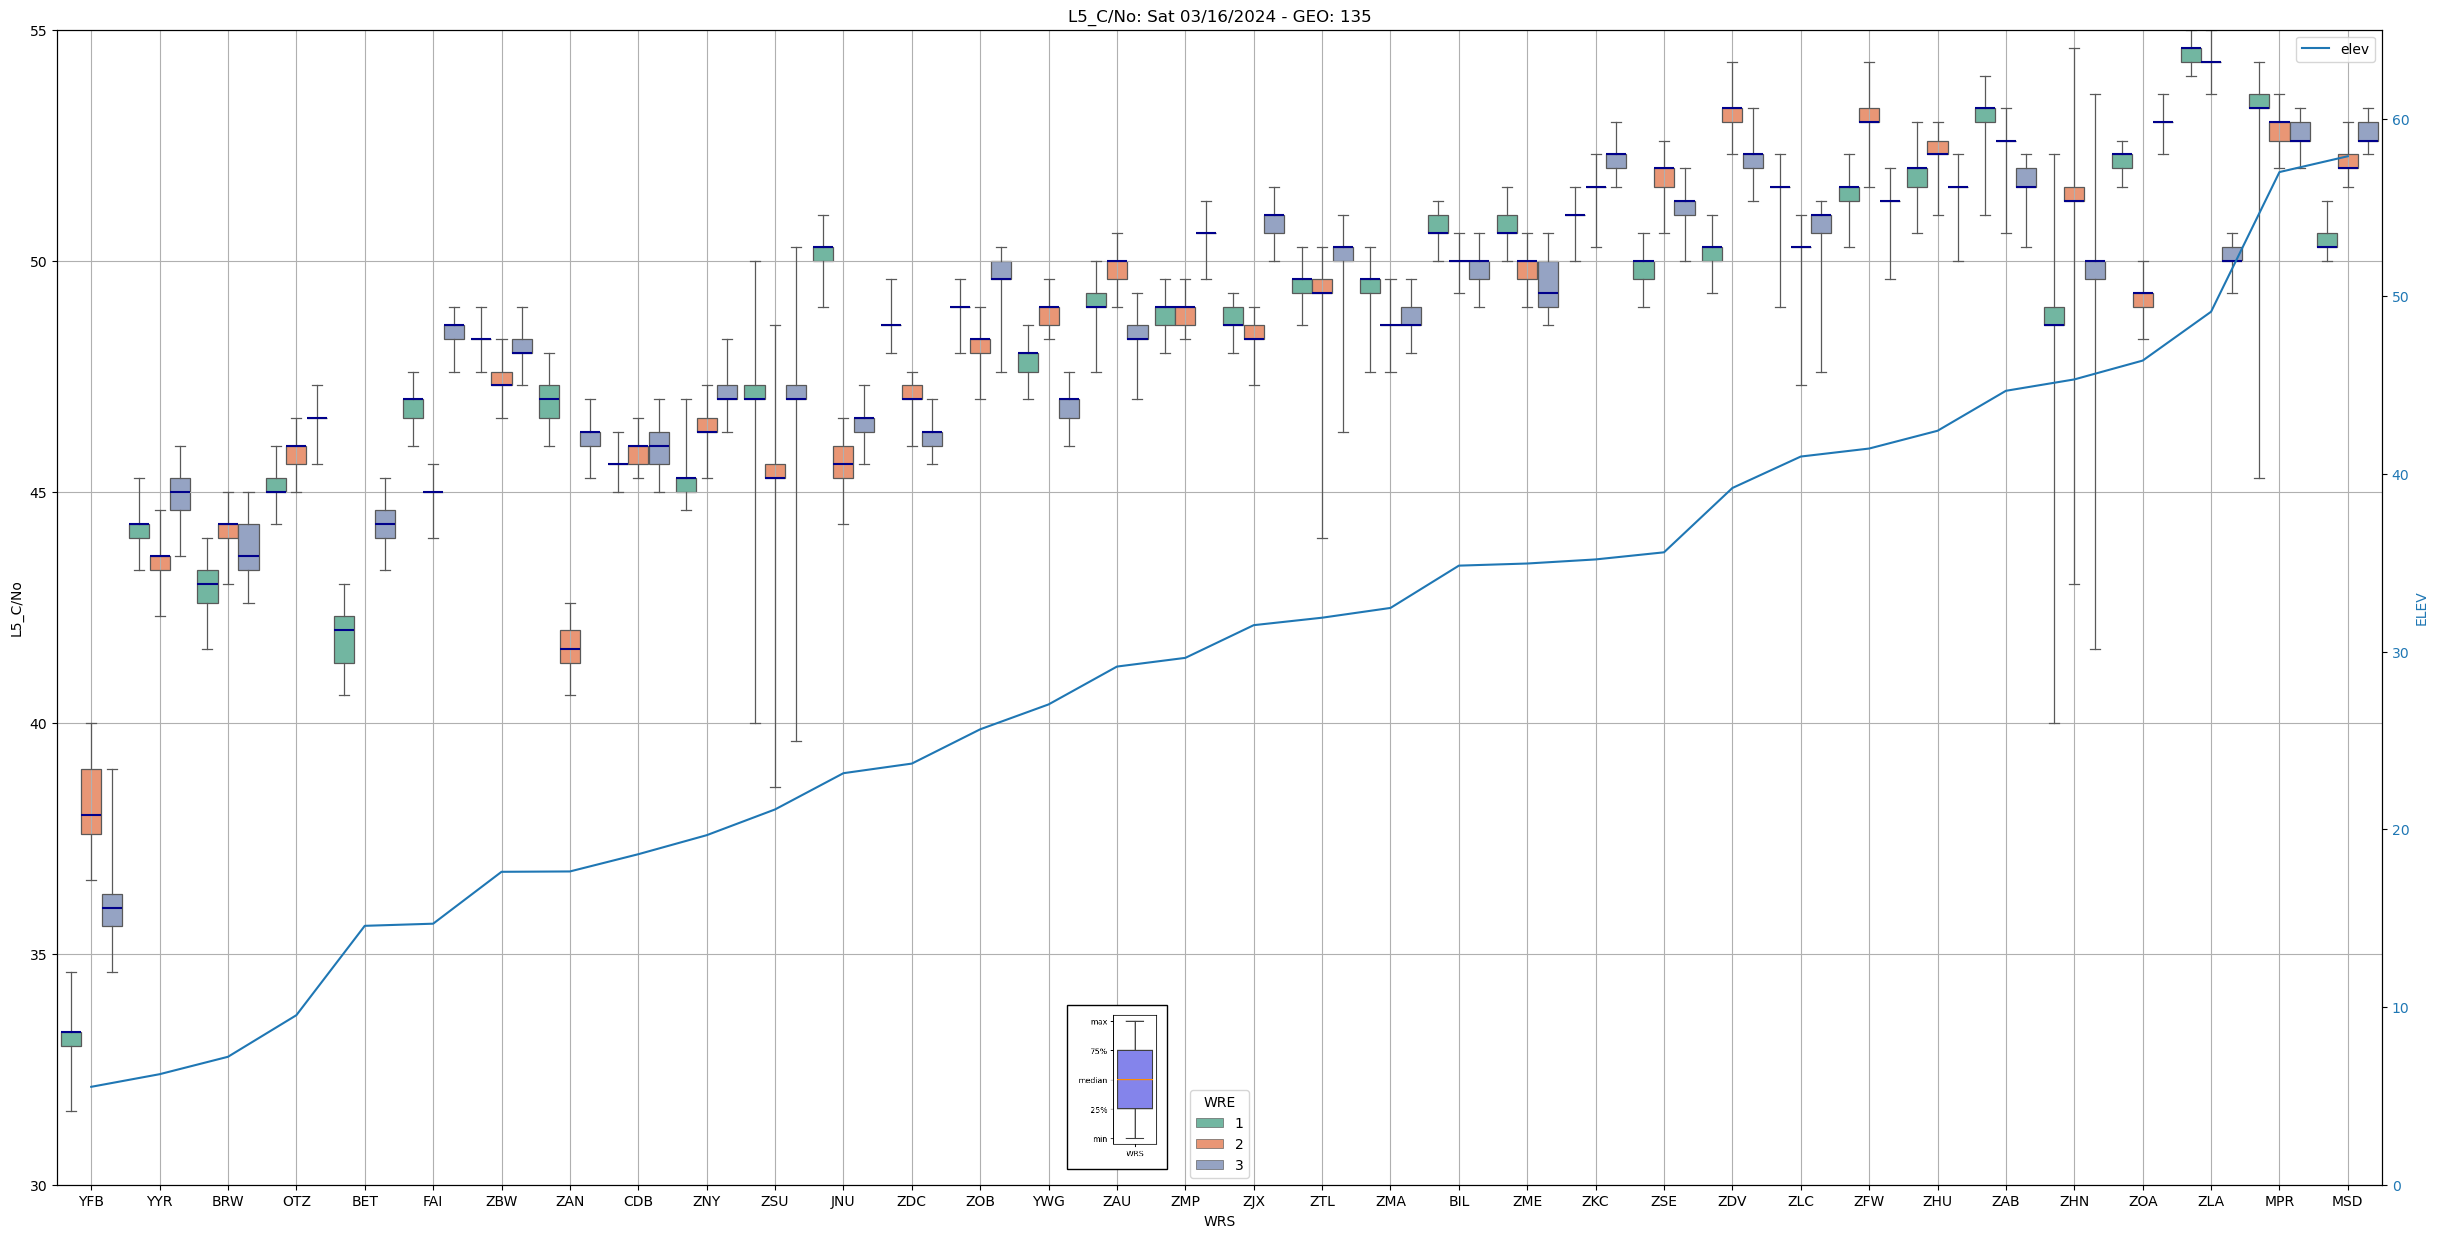Click the left axis value 45
The height and width of the screenshot is (1238, 2439).
[38, 493]
